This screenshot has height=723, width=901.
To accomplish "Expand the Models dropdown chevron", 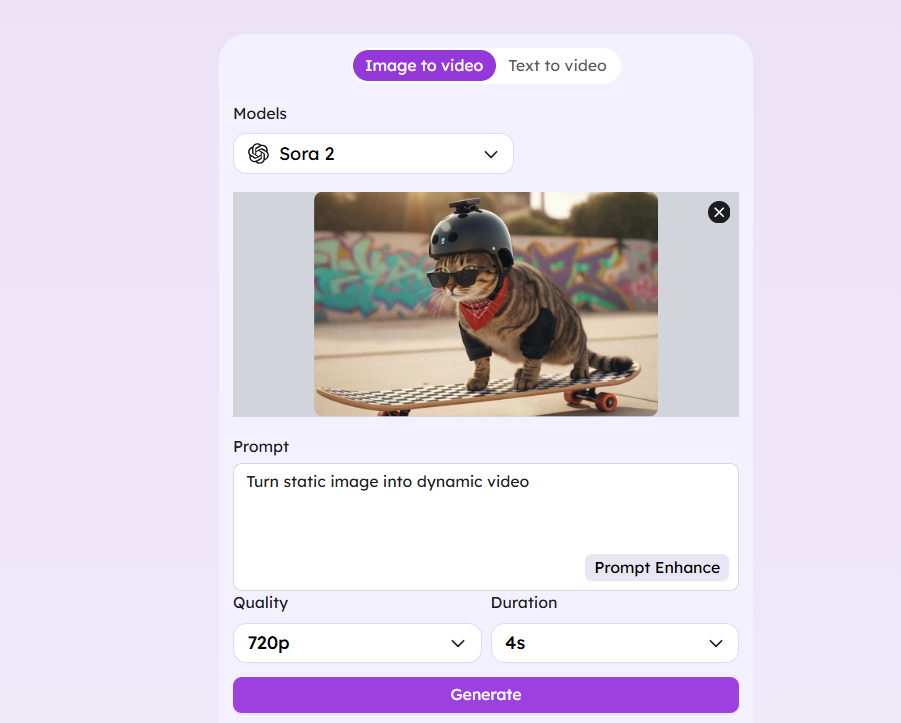I will click(491, 154).
